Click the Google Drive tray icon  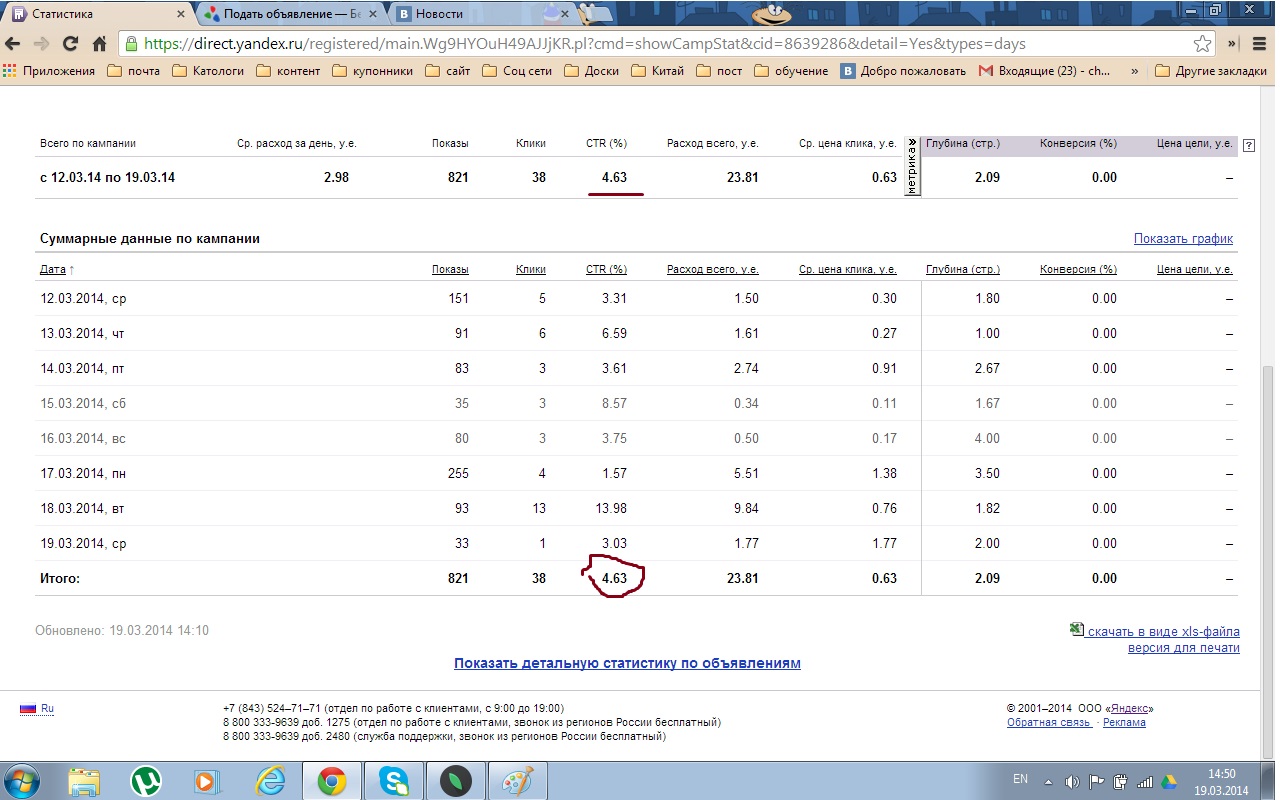(1170, 780)
